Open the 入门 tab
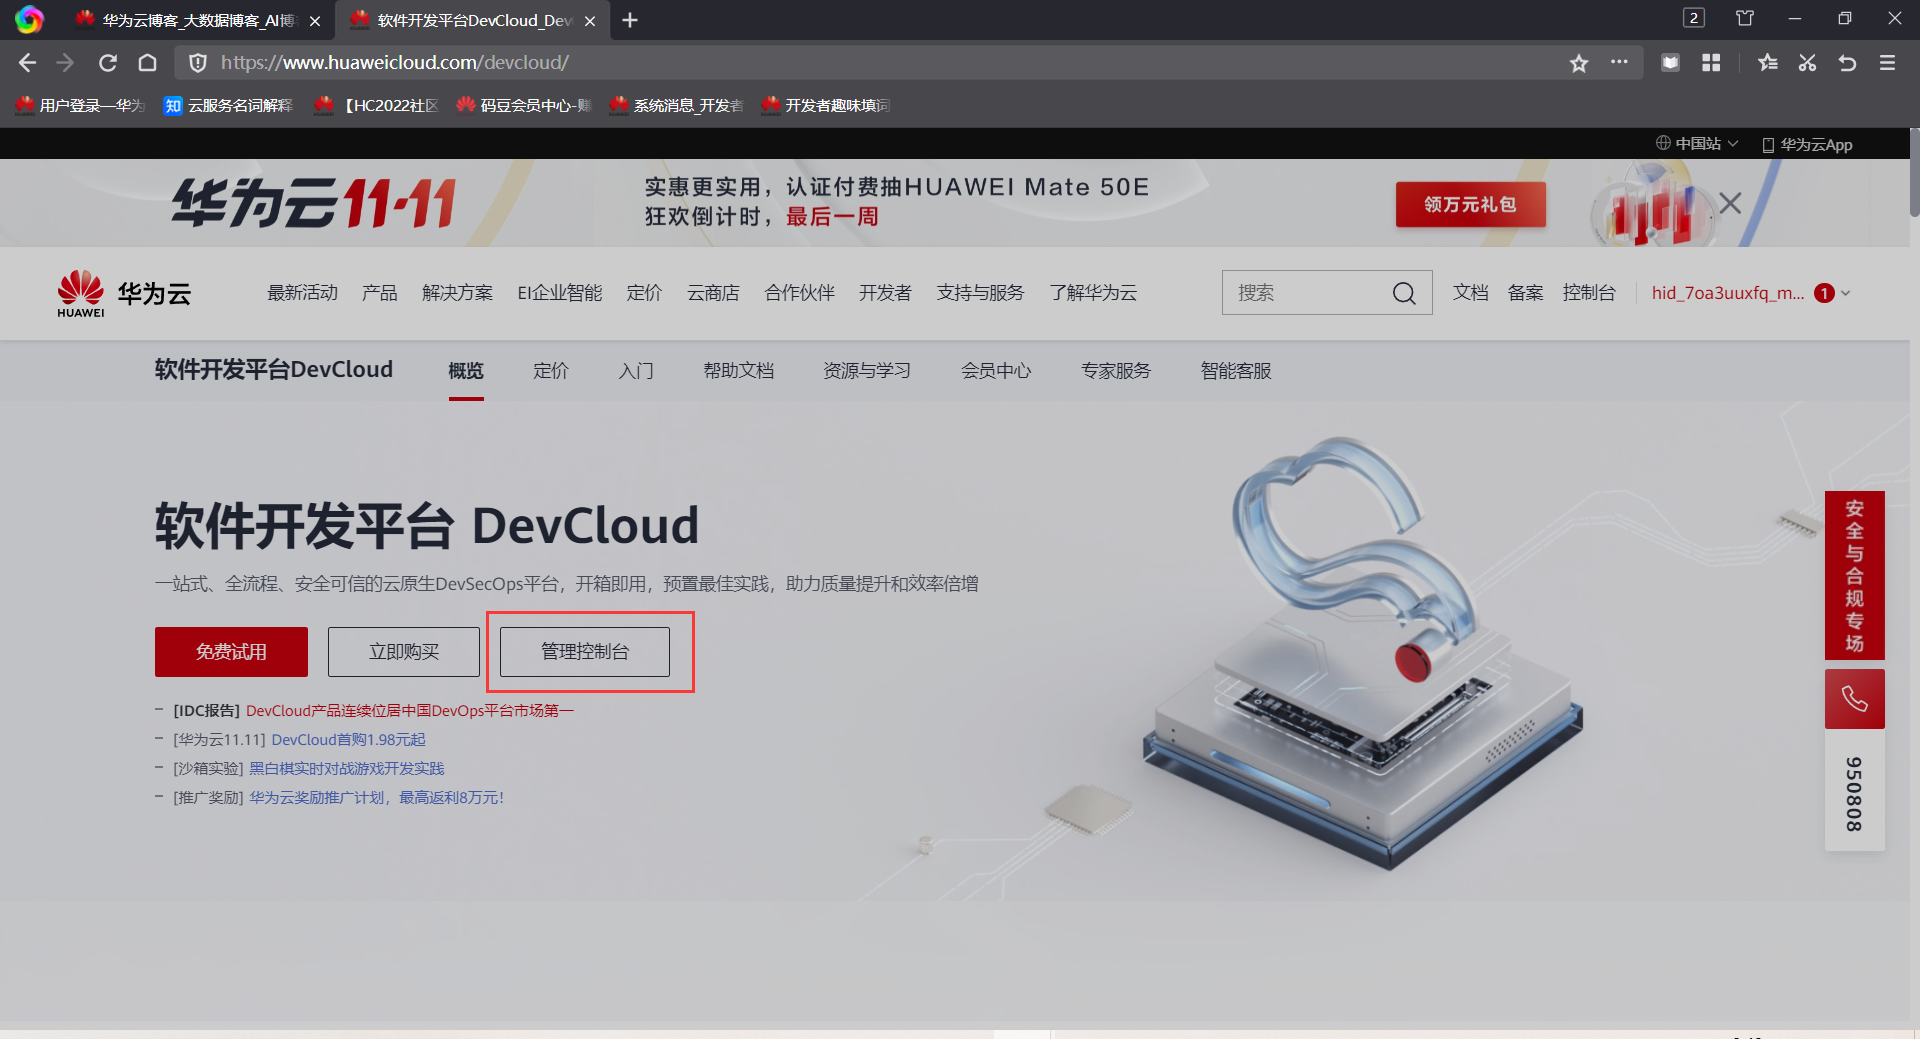1920x1039 pixels. coord(636,371)
